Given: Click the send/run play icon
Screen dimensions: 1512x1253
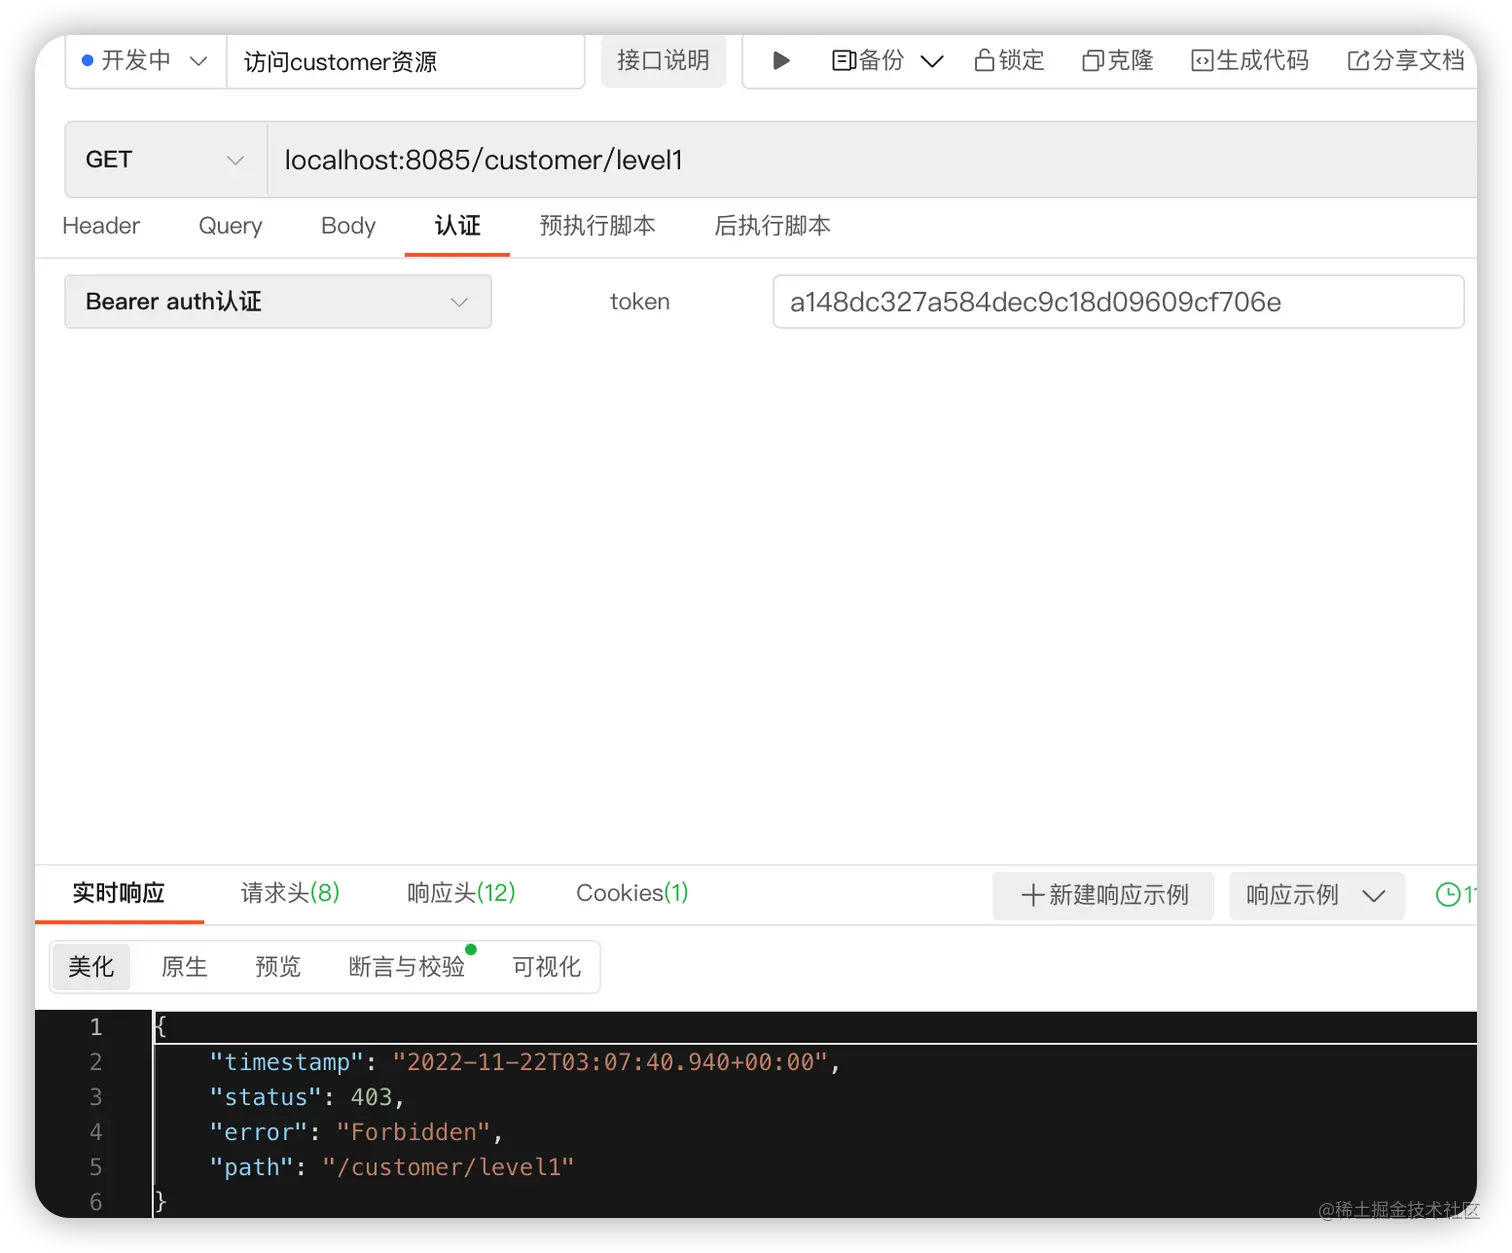Looking at the screenshot, I should coord(782,61).
